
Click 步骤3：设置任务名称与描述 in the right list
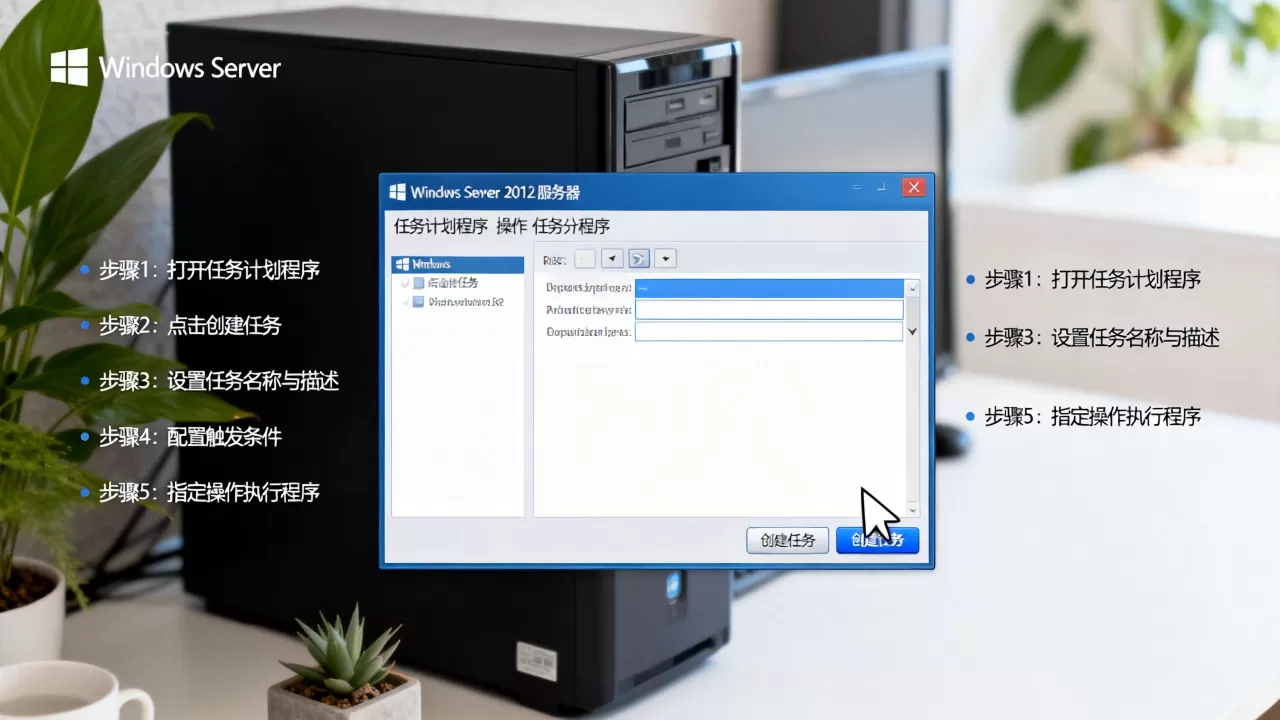(x=1102, y=338)
